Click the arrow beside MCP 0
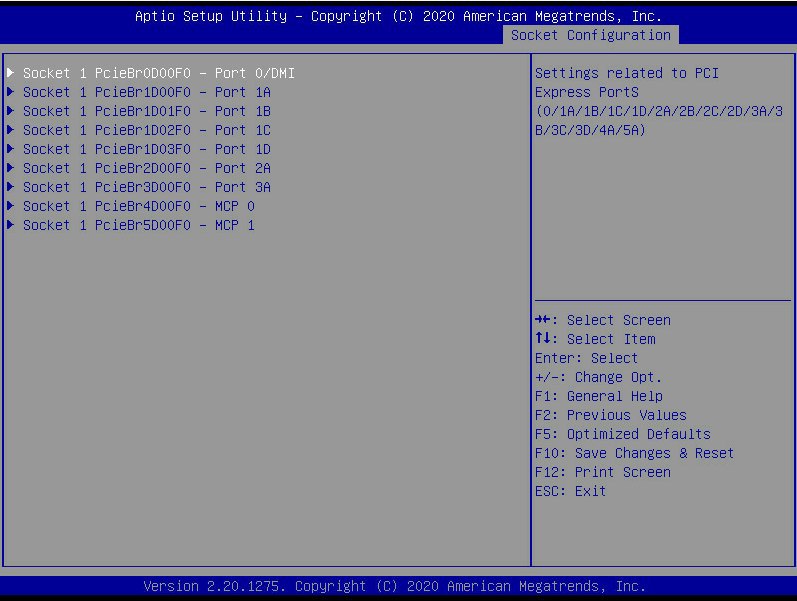The height and width of the screenshot is (601, 797). 10,206
